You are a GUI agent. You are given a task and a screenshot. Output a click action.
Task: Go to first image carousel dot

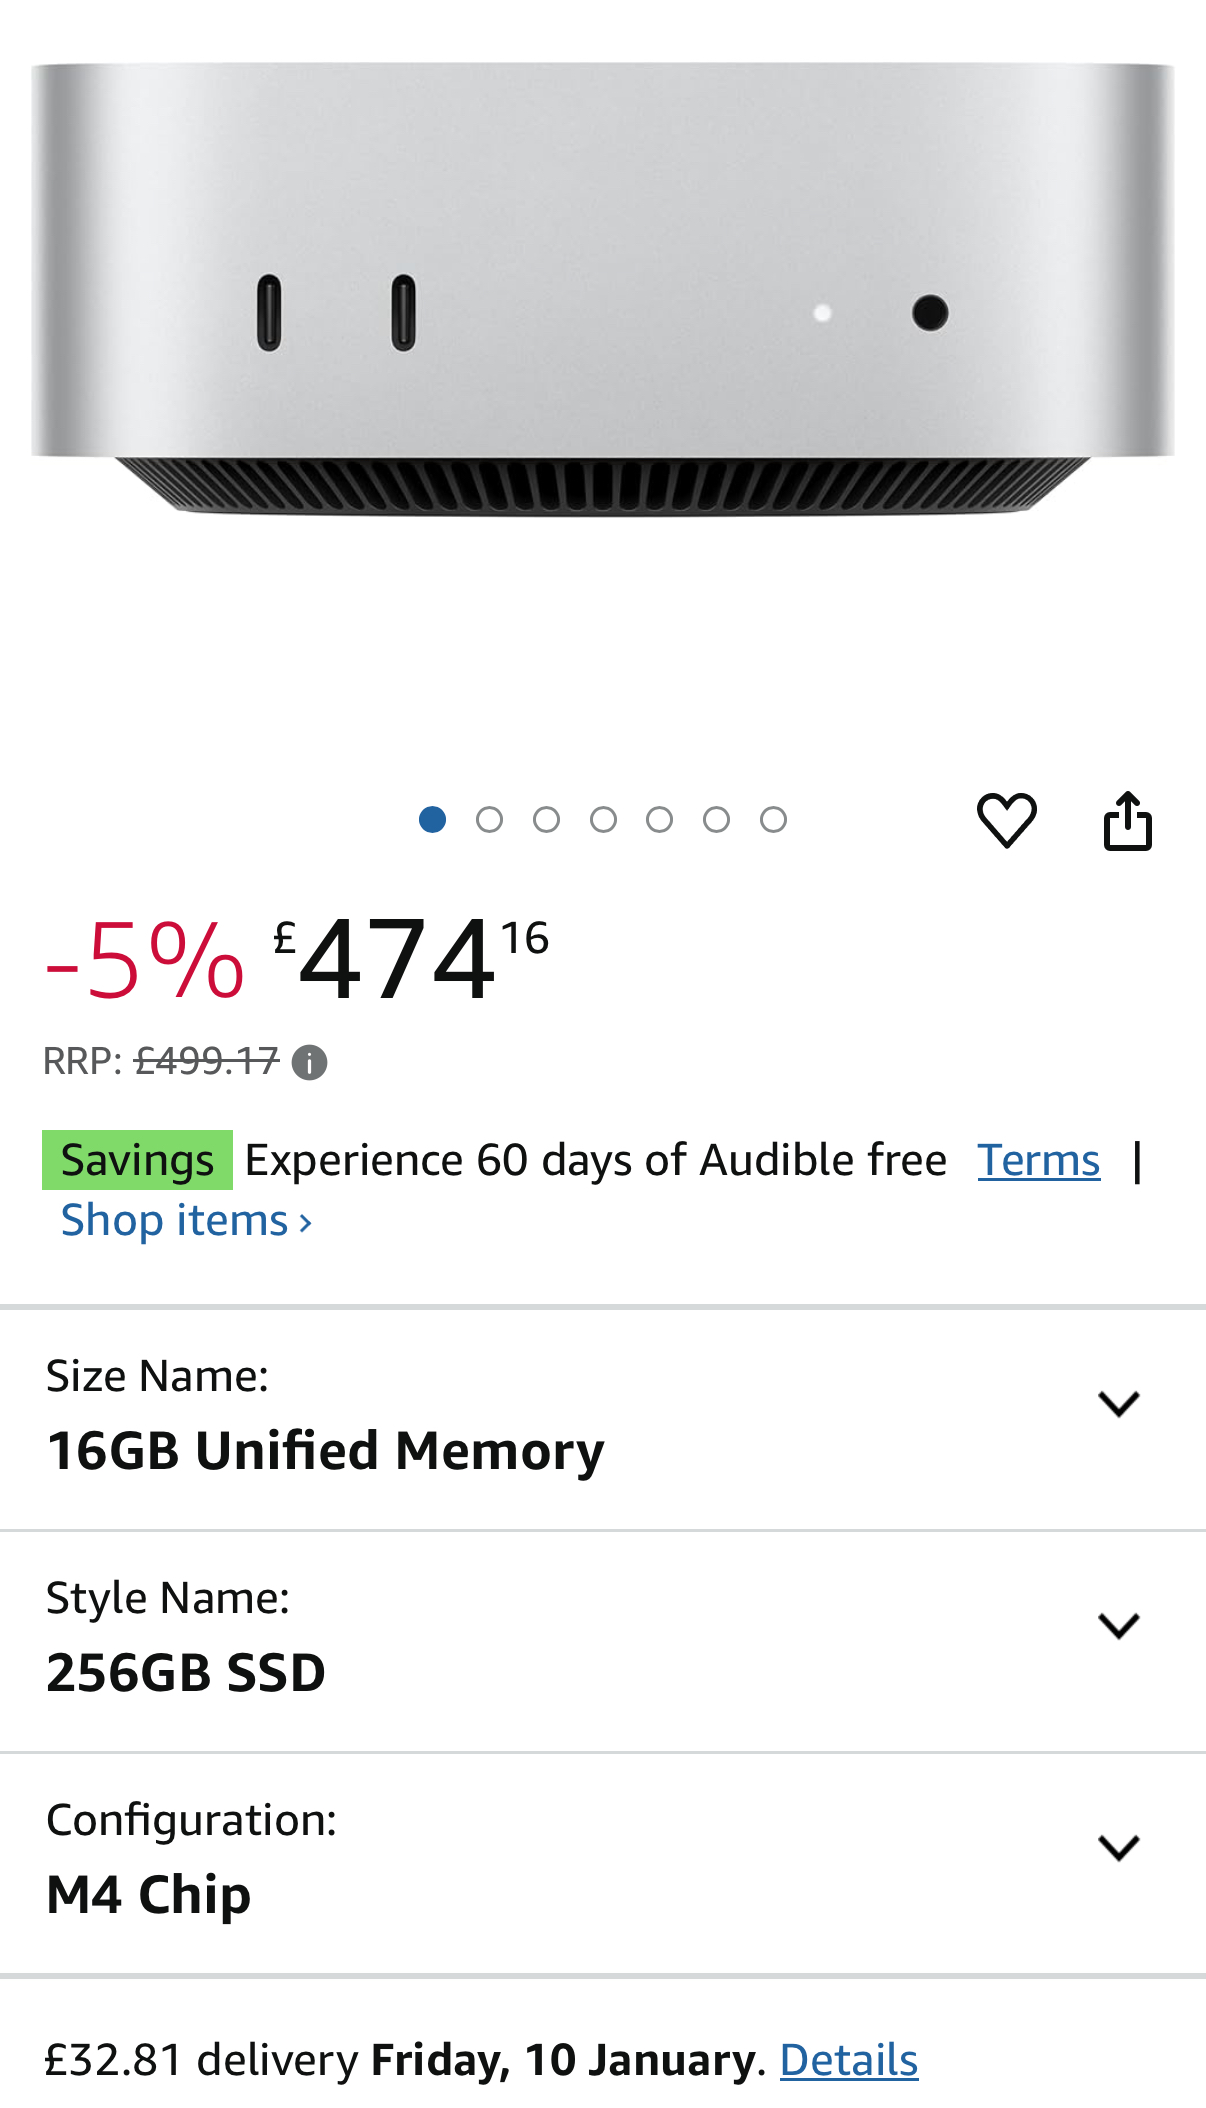(x=432, y=820)
